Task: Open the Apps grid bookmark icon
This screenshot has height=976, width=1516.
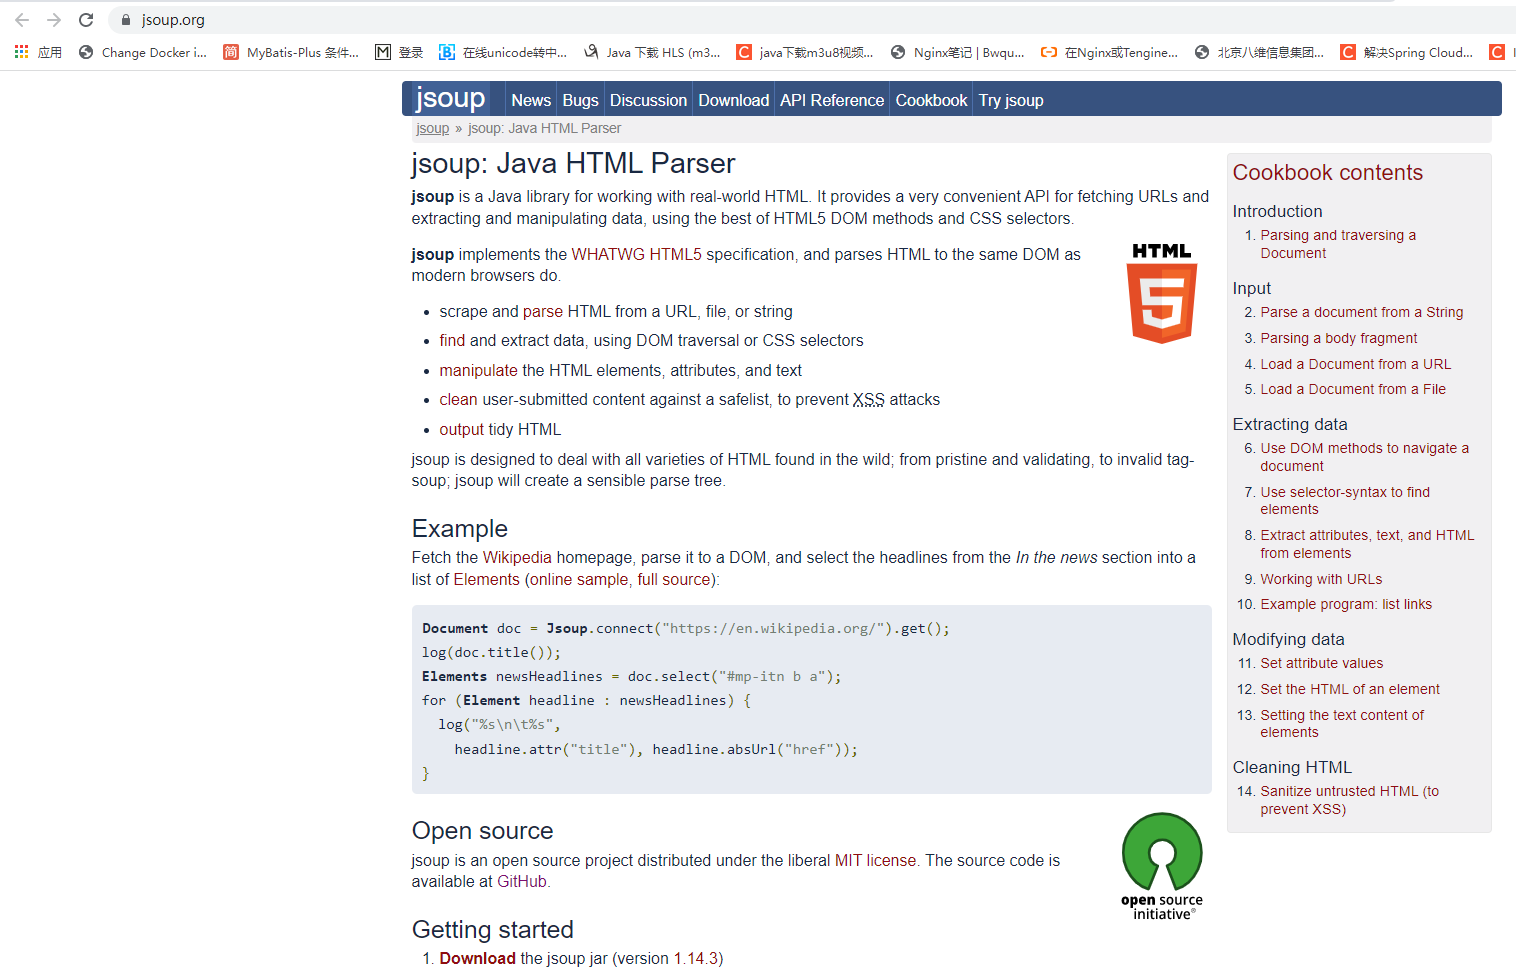Action: [21, 52]
